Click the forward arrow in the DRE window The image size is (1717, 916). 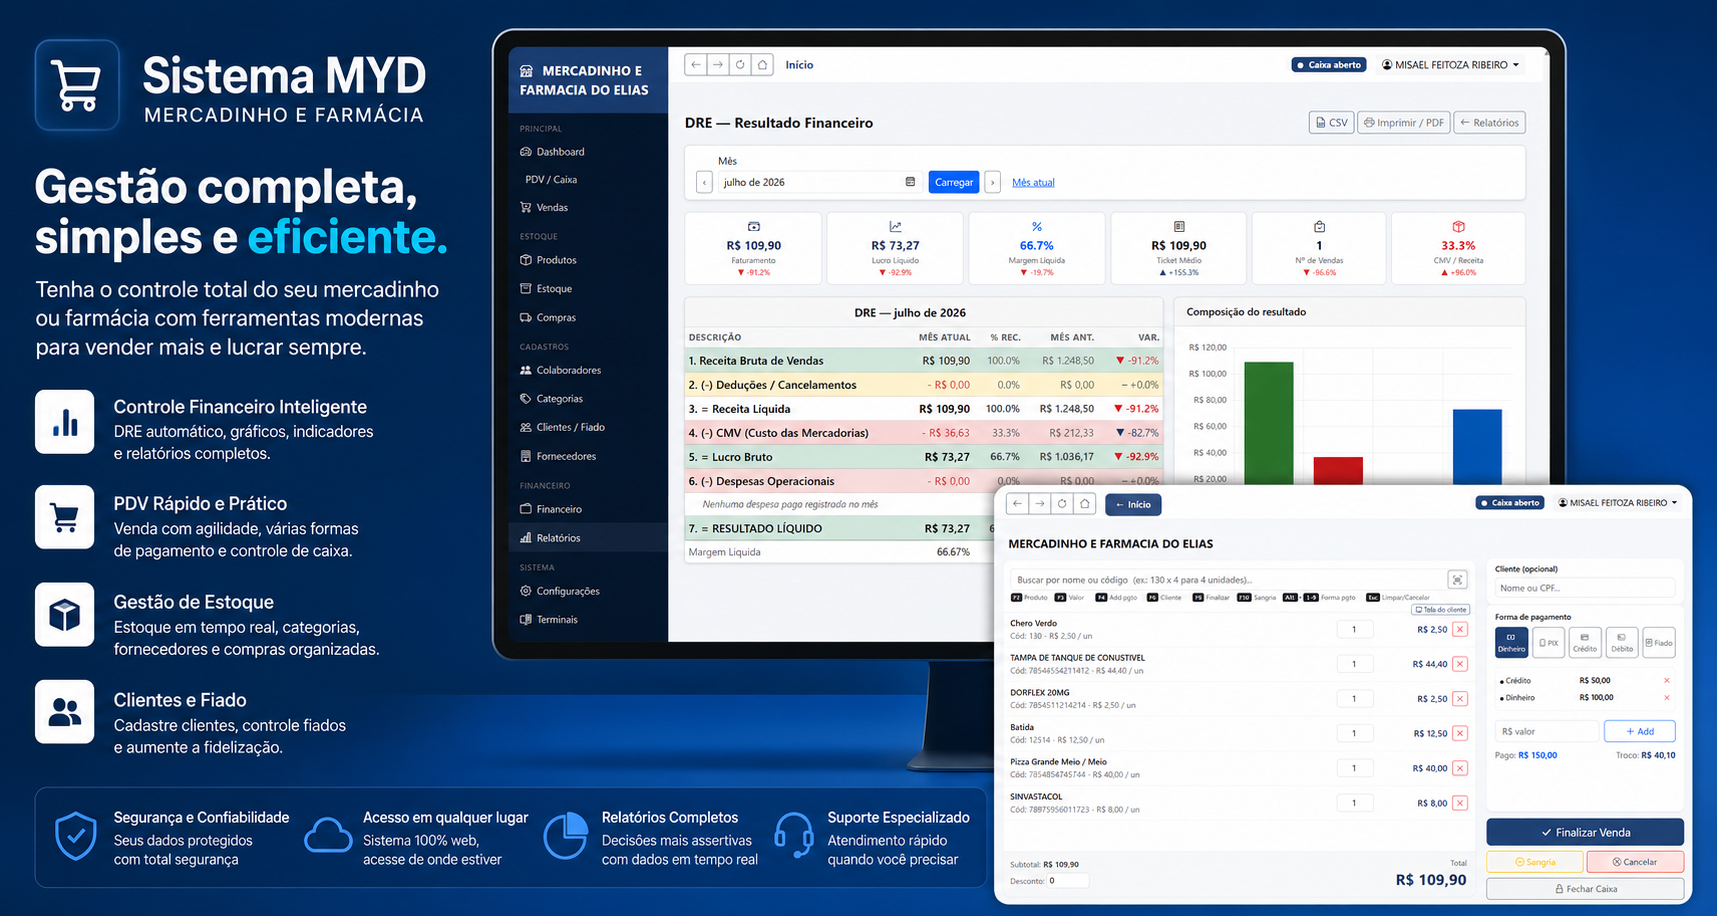pyautogui.click(x=718, y=65)
